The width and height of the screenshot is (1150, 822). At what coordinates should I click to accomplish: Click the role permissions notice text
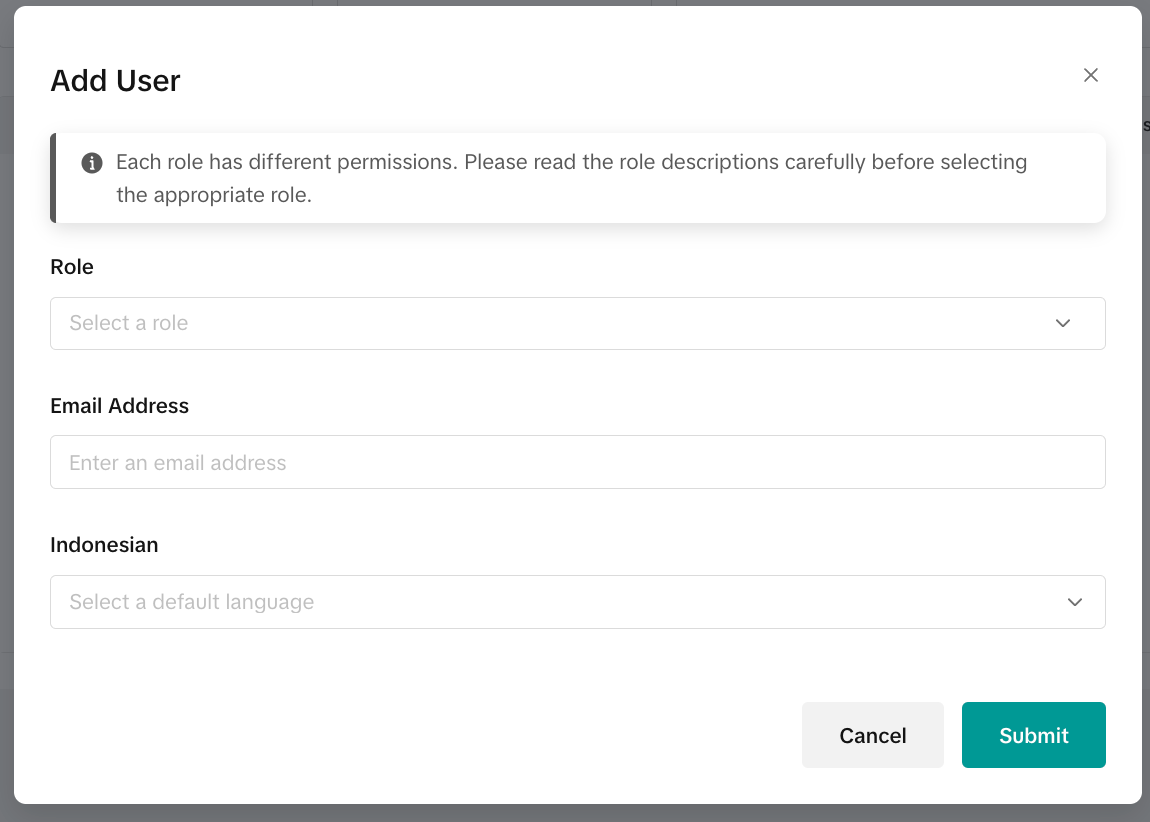pyautogui.click(x=571, y=162)
